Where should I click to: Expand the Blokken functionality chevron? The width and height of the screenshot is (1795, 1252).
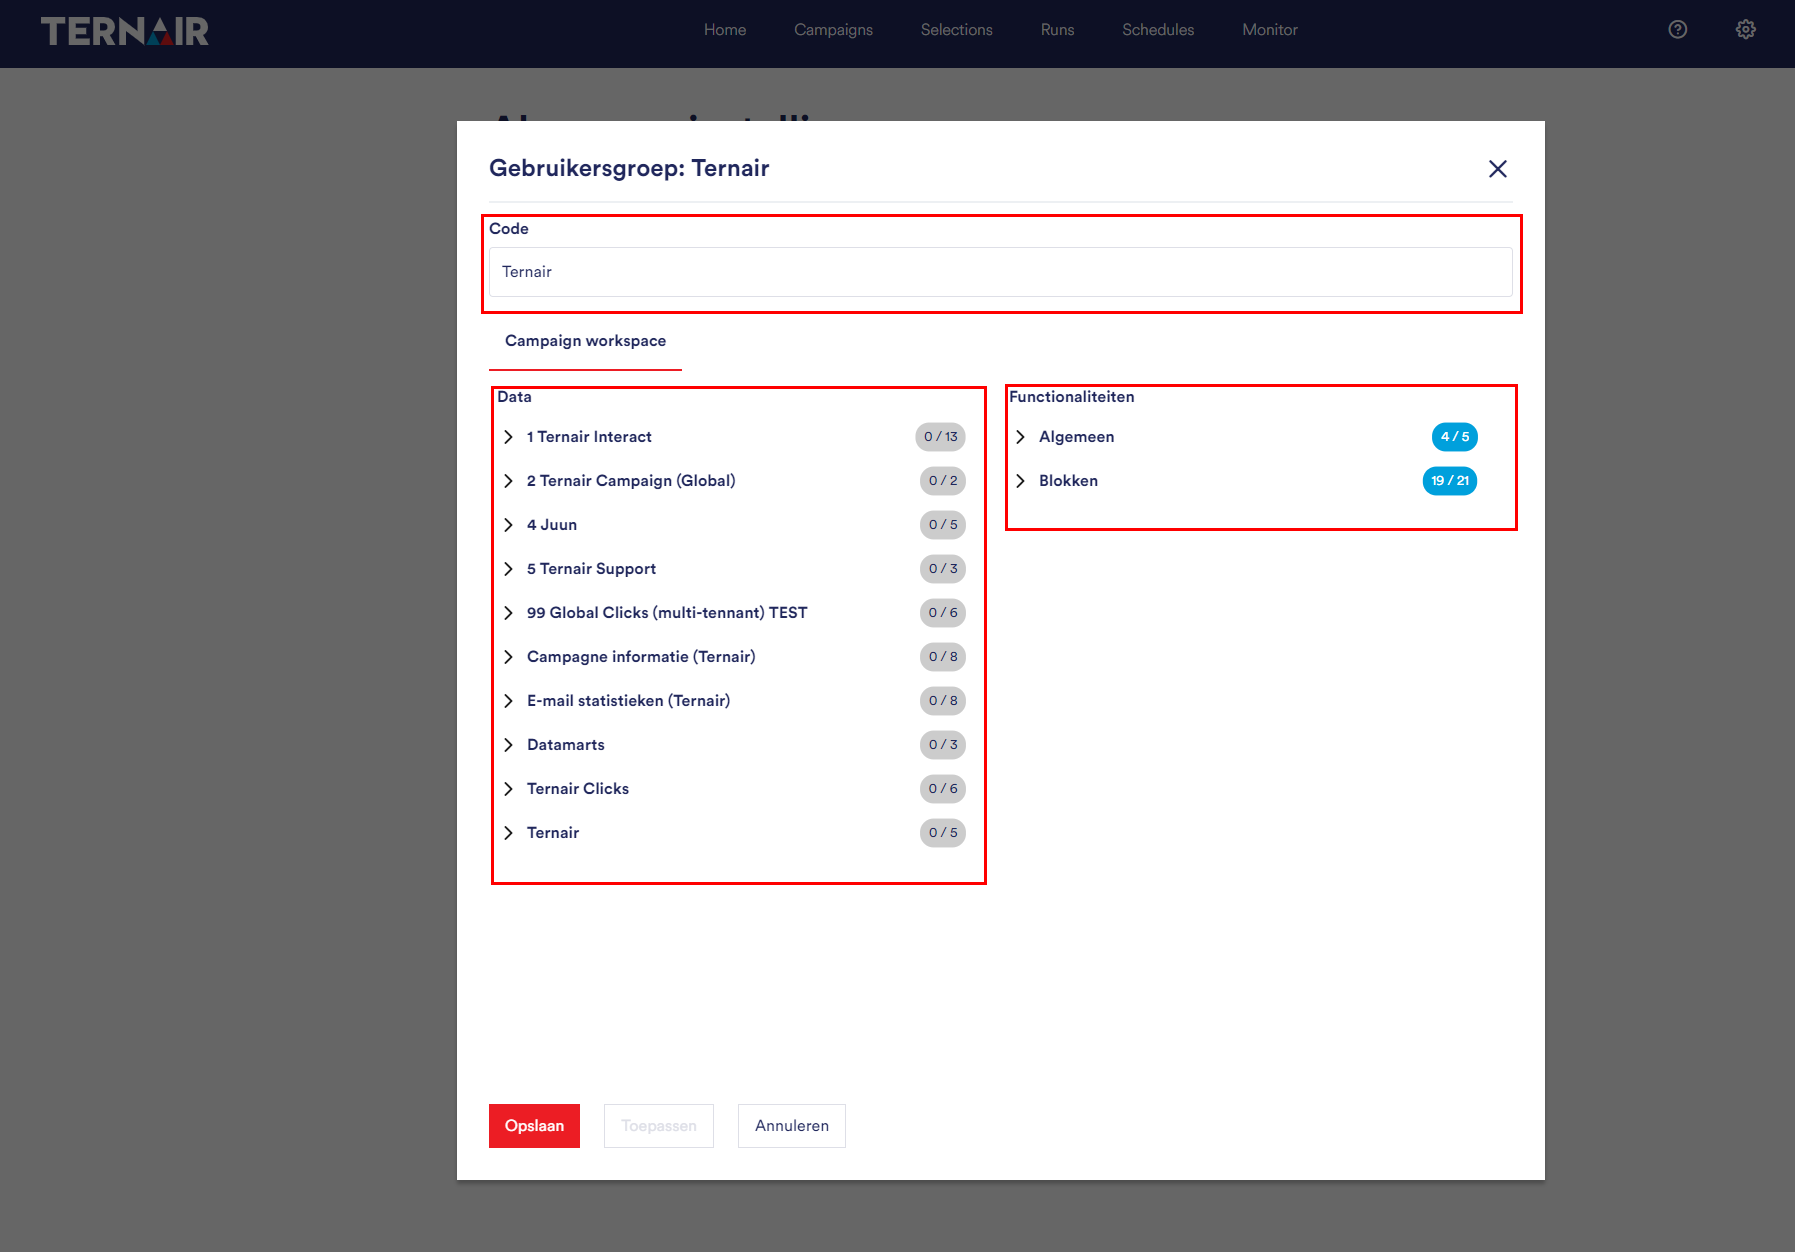(1020, 481)
